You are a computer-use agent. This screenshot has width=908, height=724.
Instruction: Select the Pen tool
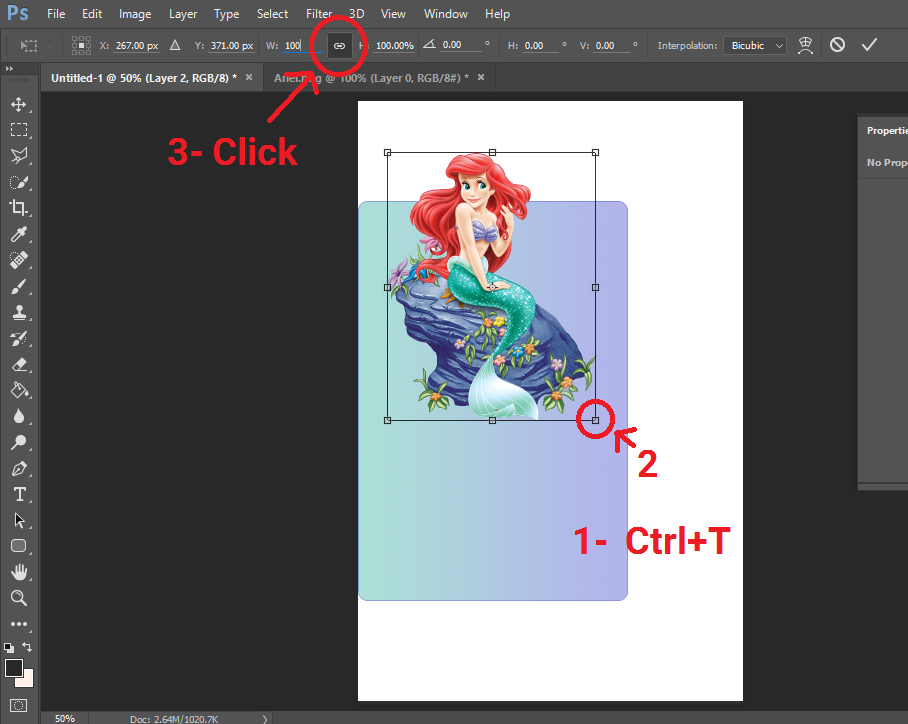click(19, 469)
